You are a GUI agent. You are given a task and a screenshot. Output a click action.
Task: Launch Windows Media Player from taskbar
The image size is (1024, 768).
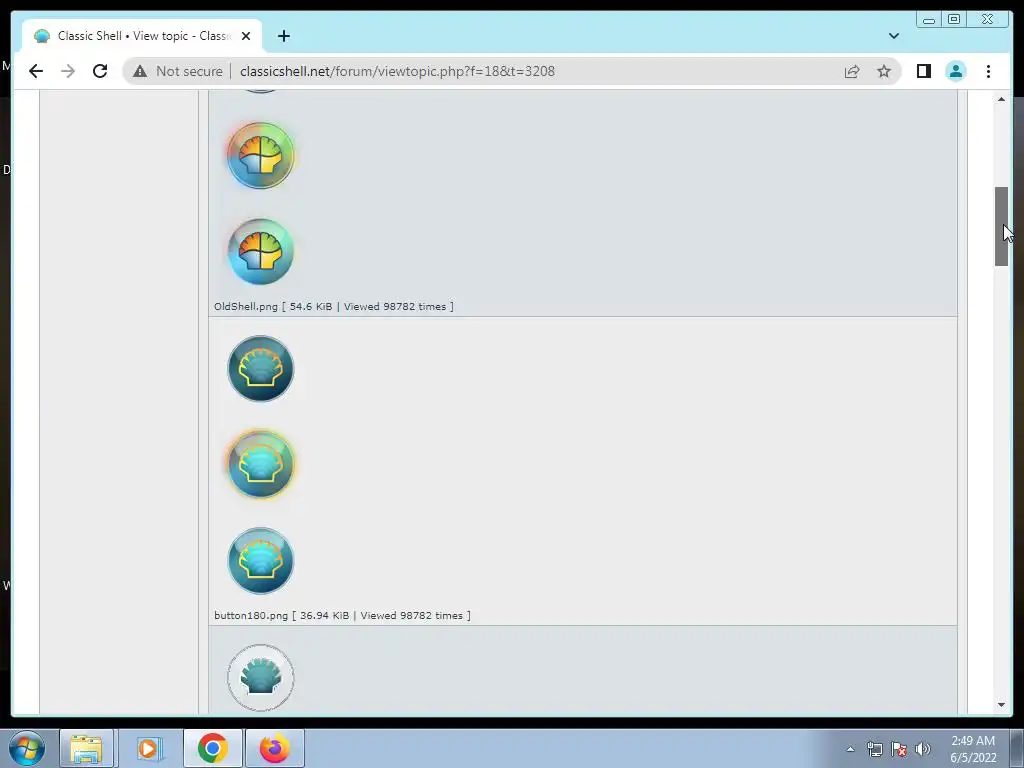pyautogui.click(x=149, y=748)
